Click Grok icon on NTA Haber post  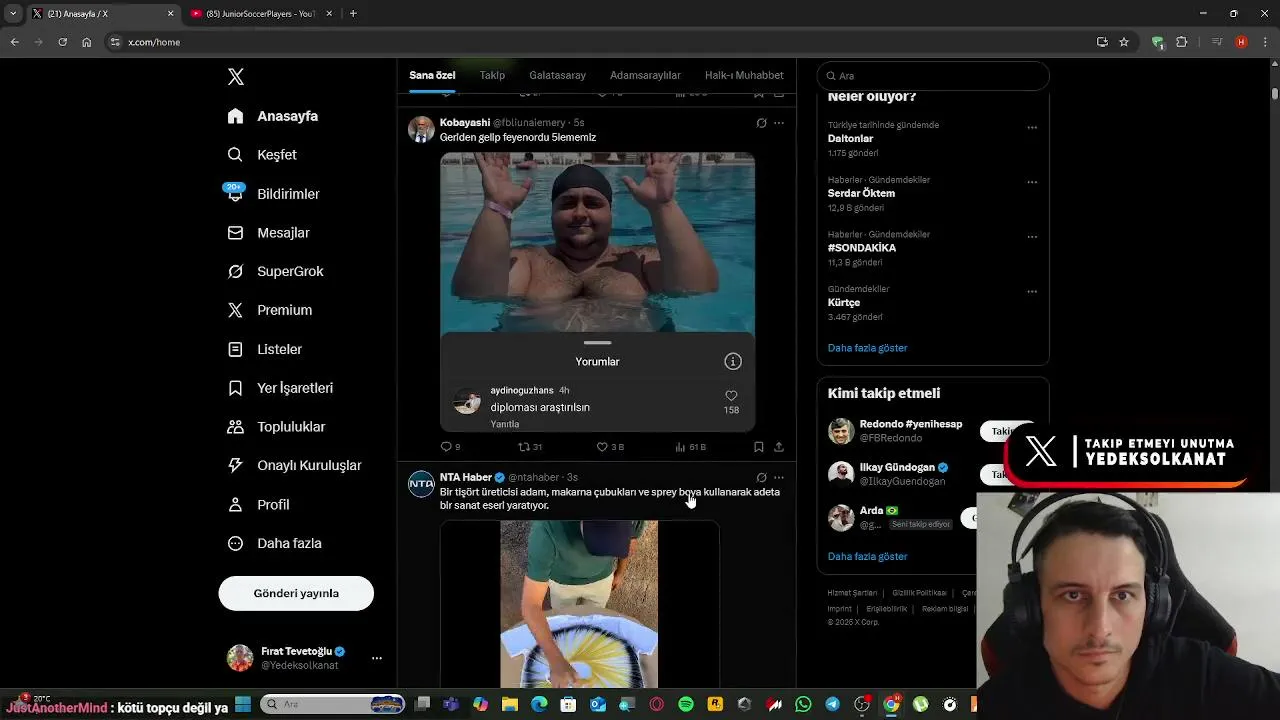coord(761,478)
